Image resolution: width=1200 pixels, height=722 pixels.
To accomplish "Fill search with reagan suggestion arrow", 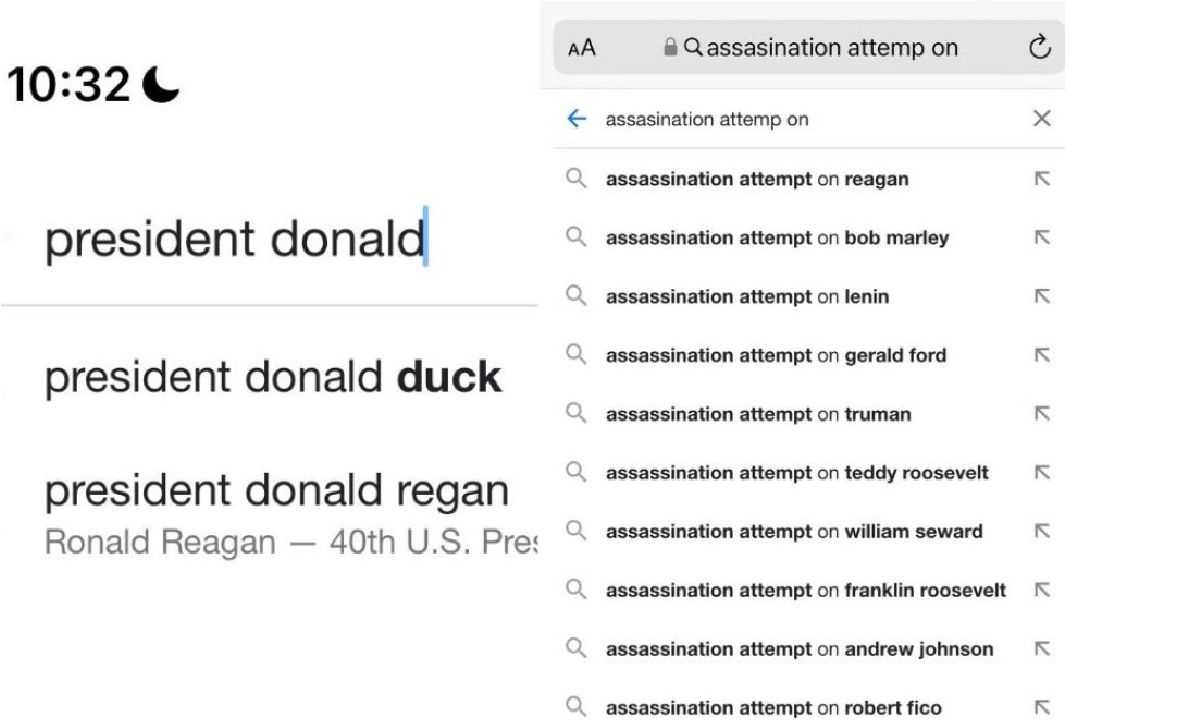I will click(x=1041, y=180).
